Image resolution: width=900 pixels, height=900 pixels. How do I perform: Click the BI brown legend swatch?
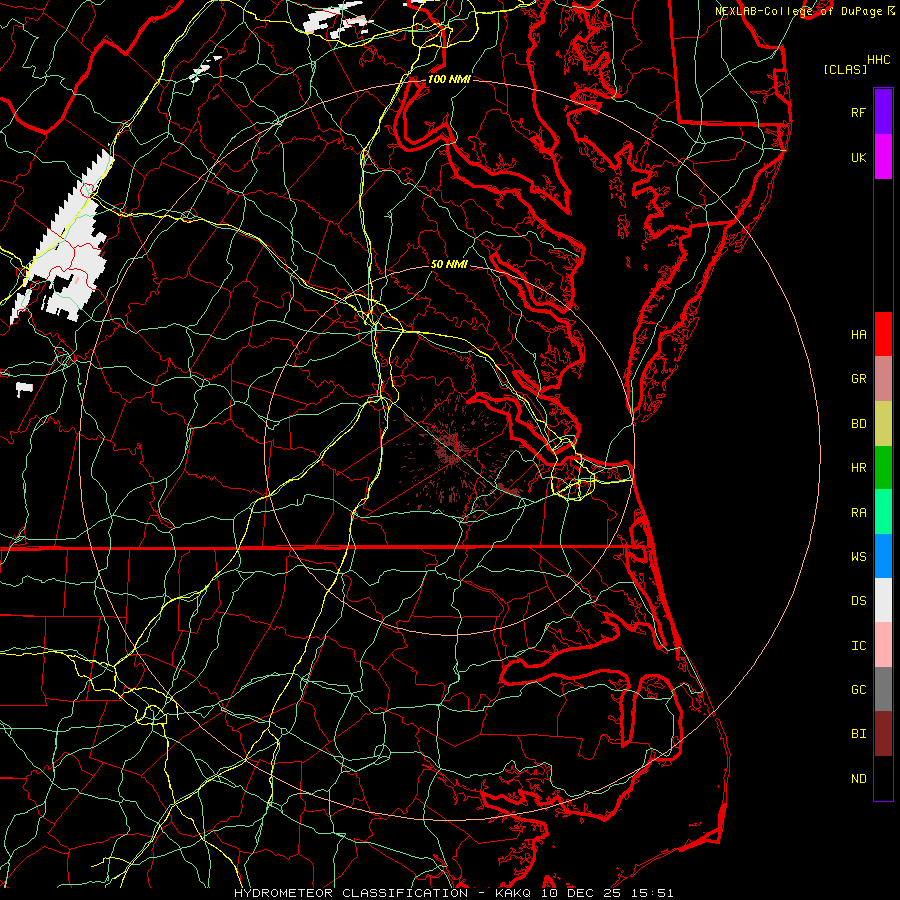883,734
